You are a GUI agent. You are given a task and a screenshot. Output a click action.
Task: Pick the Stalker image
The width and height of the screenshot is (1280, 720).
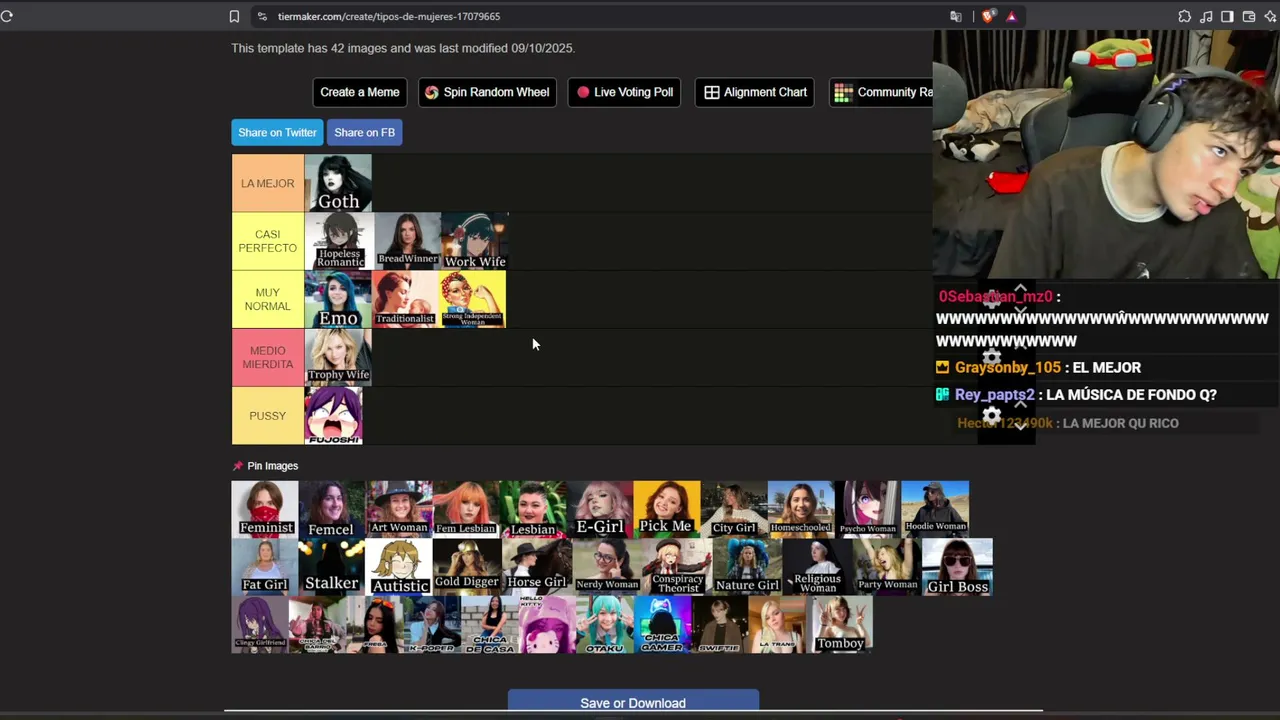(331, 567)
